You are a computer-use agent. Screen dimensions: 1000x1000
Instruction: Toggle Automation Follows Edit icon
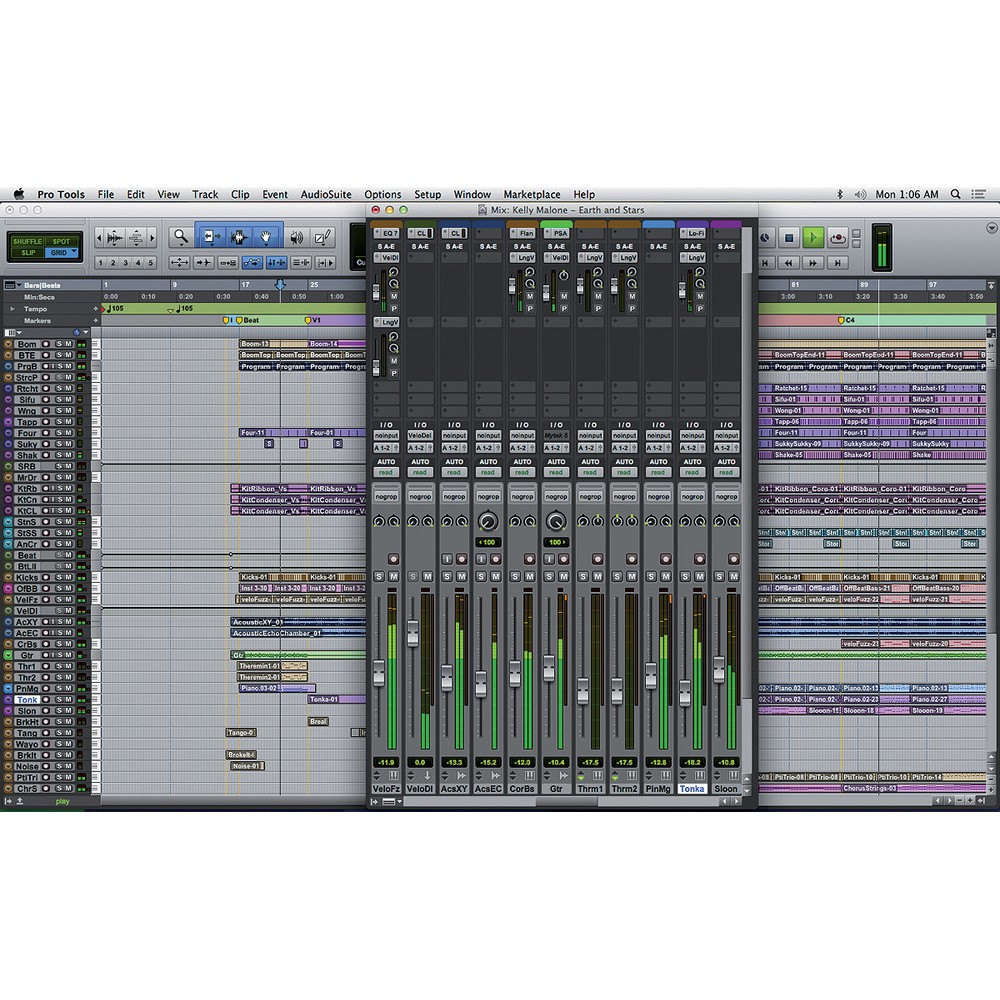(x=252, y=262)
